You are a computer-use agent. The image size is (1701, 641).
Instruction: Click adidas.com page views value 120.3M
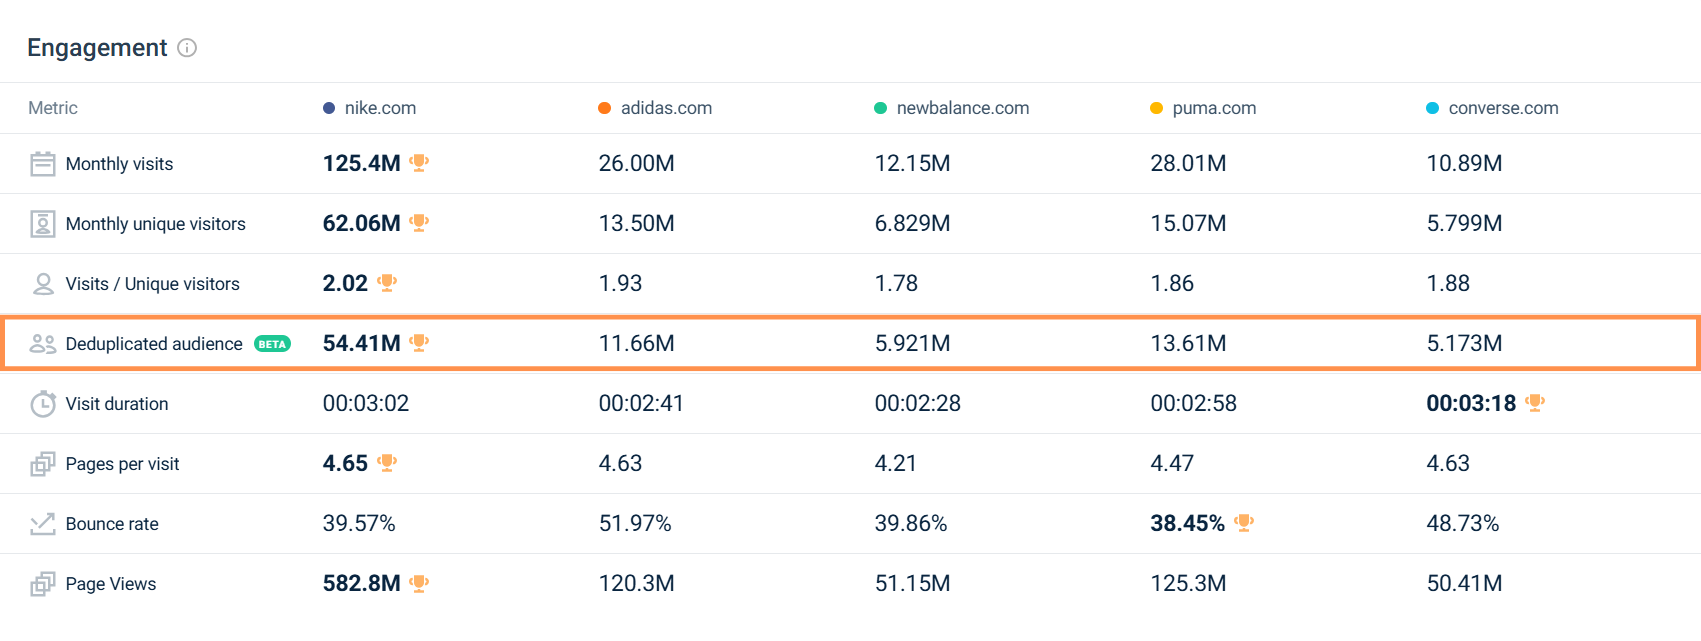(636, 583)
